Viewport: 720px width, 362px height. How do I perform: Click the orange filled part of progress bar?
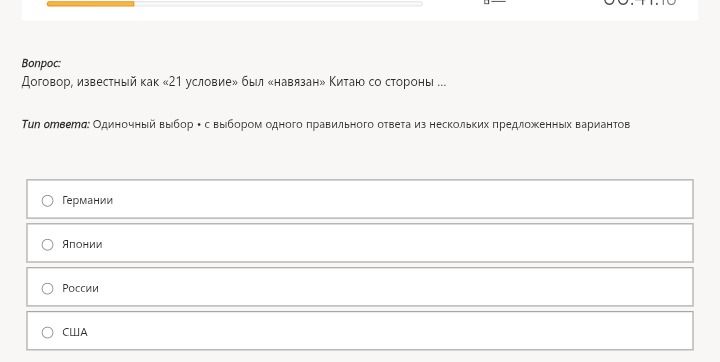pyautogui.click(x=90, y=4)
